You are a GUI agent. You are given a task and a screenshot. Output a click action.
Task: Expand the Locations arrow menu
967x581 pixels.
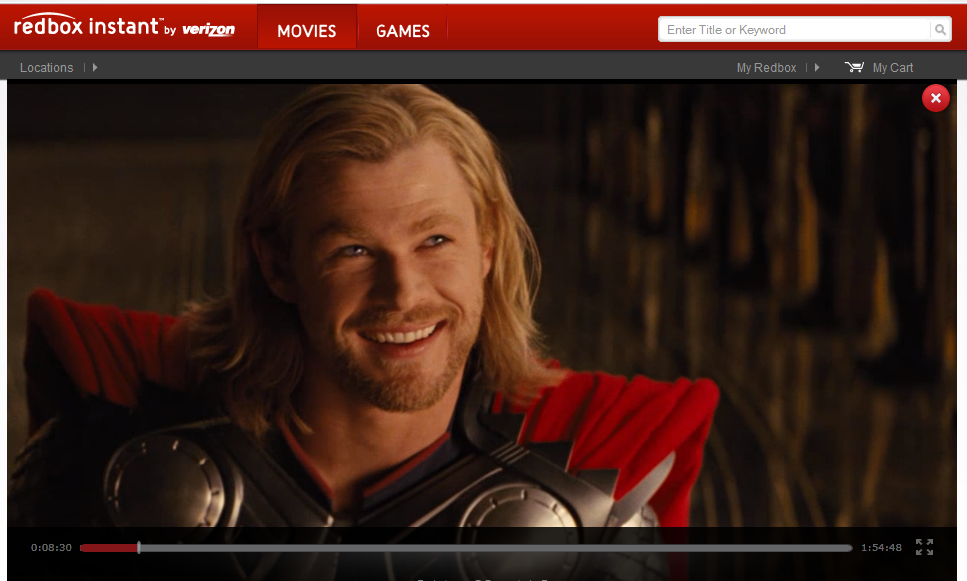[94, 67]
